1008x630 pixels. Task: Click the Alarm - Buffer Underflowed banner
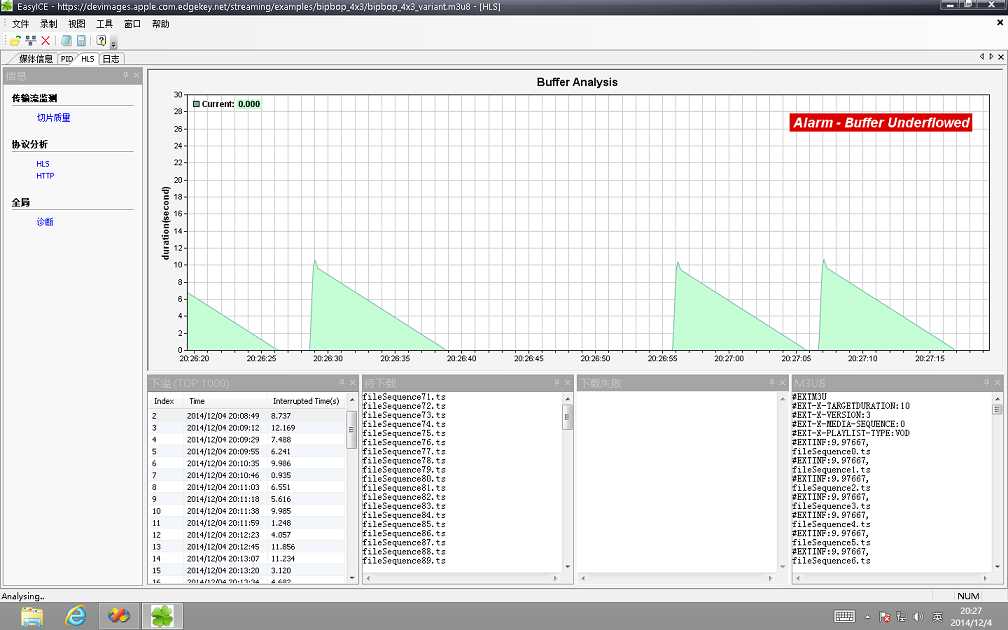881,122
